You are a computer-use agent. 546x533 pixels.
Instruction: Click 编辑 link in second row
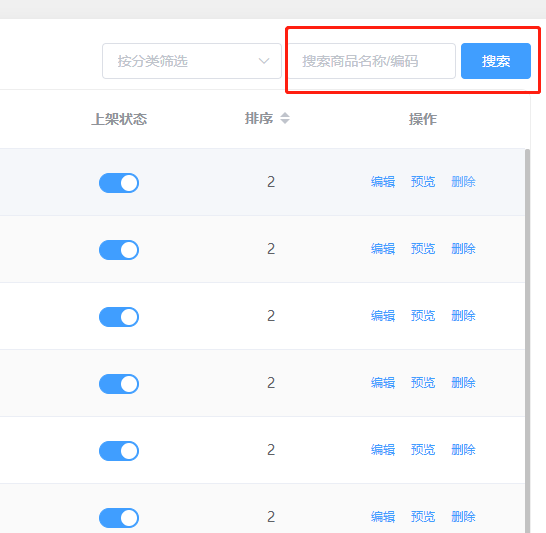[383, 249]
